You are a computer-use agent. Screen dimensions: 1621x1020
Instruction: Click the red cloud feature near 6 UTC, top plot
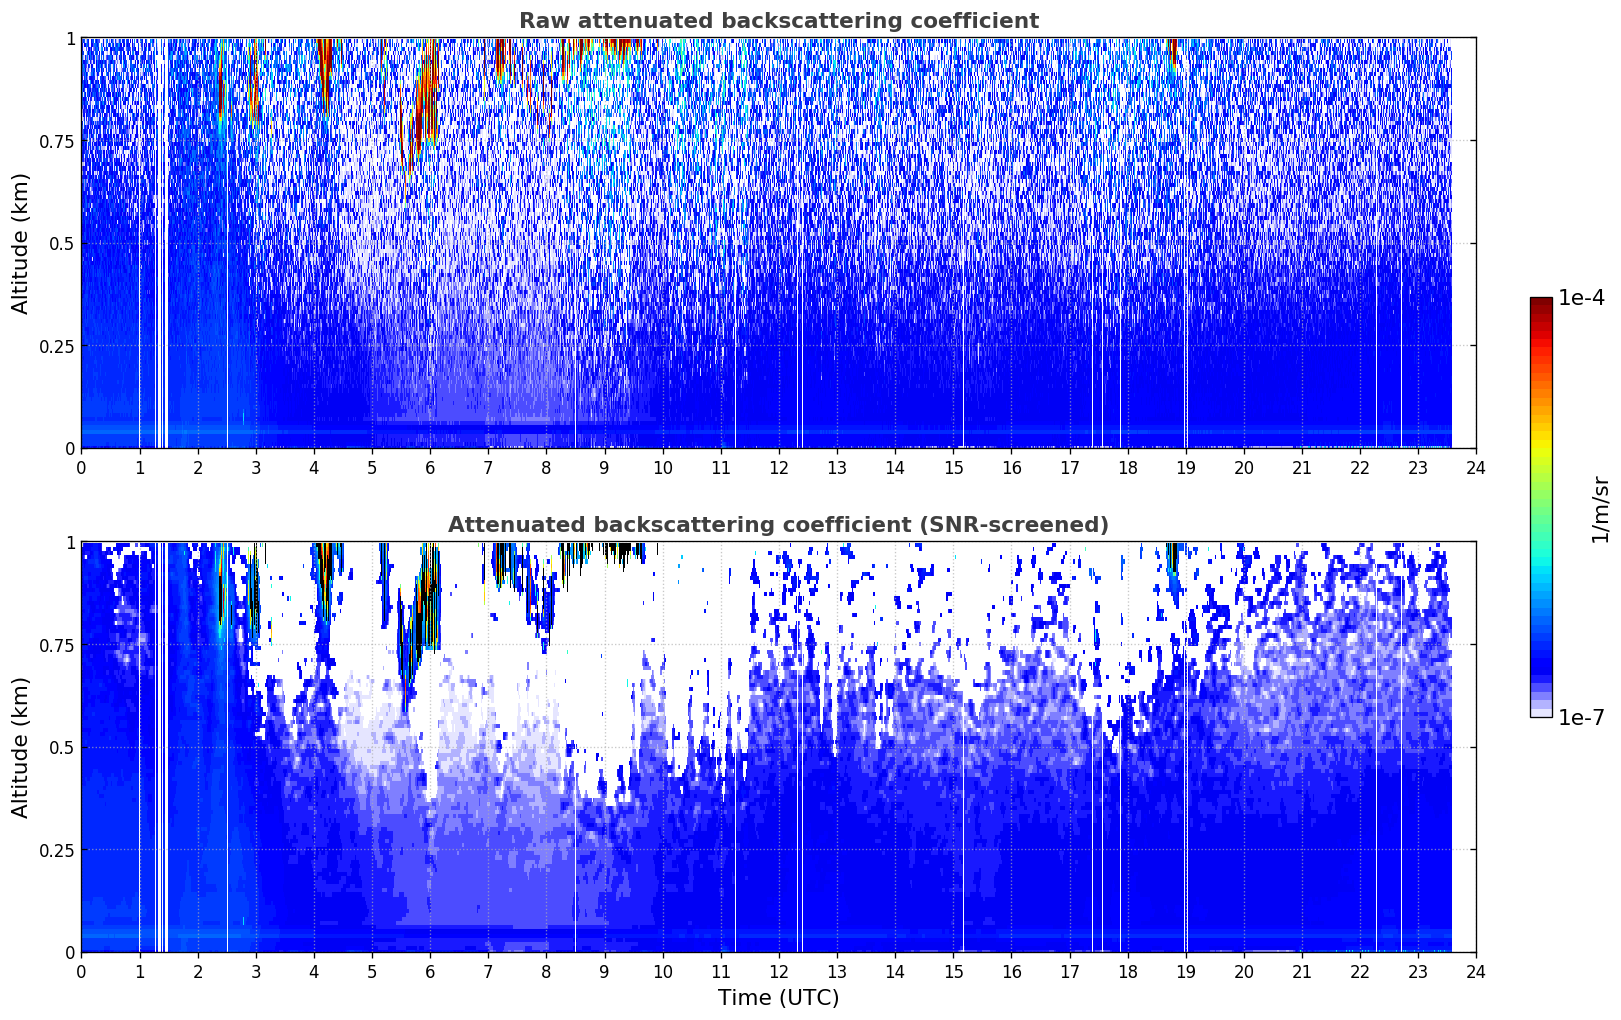[427, 90]
